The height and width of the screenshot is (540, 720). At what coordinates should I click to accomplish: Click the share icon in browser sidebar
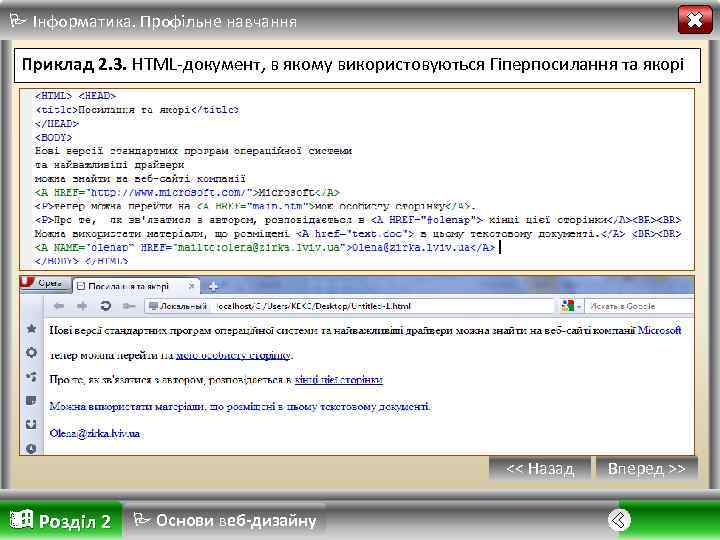coord(32,377)
